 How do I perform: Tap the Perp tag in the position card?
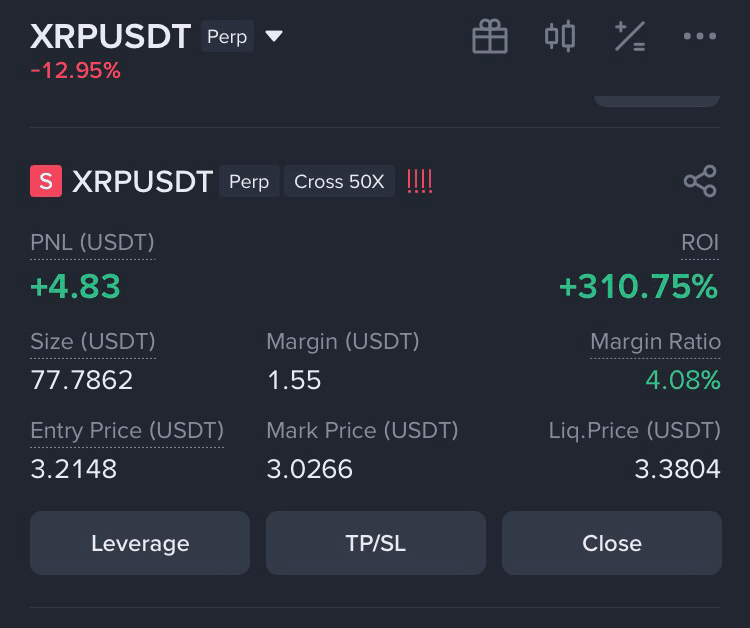249,182
